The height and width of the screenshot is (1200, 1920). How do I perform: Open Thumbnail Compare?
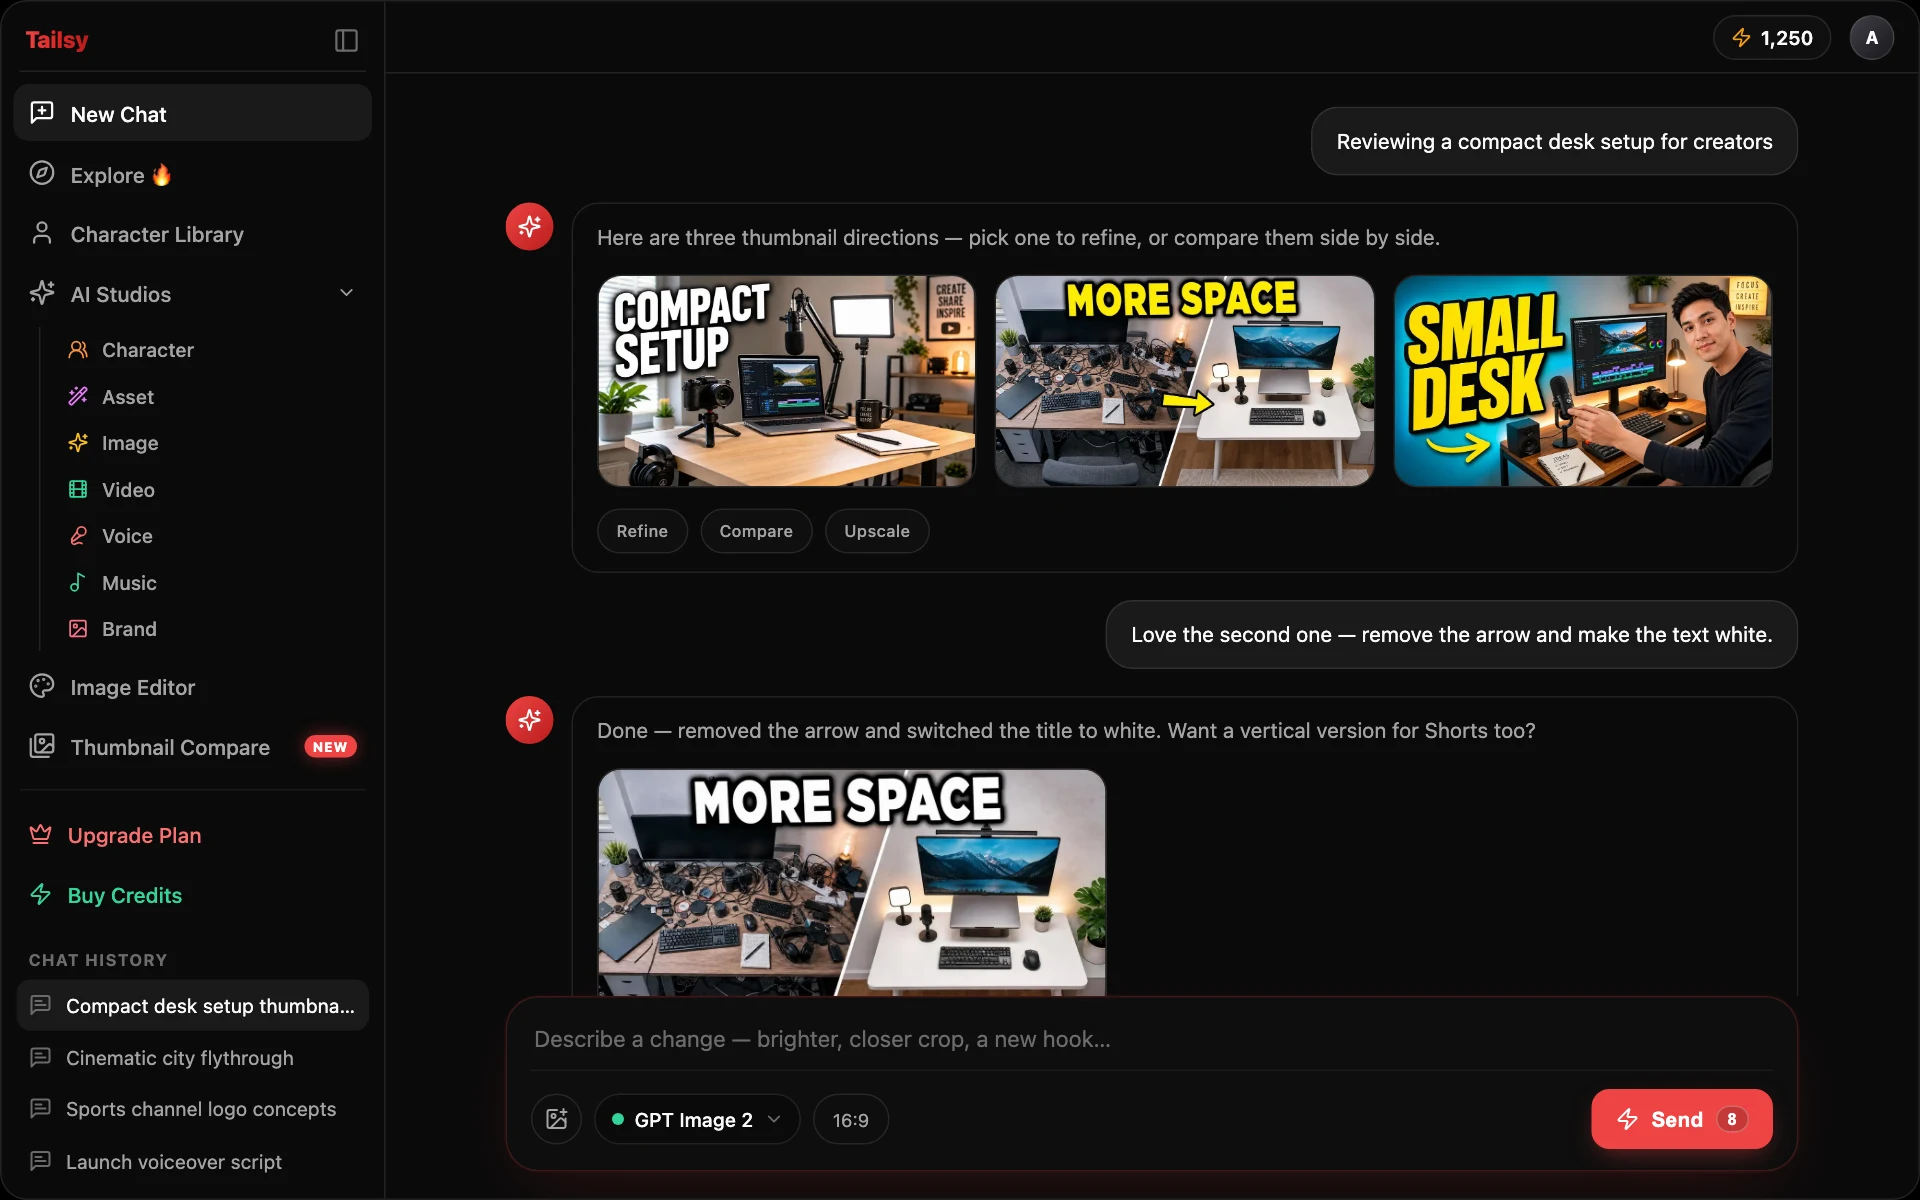pos(193,747)
